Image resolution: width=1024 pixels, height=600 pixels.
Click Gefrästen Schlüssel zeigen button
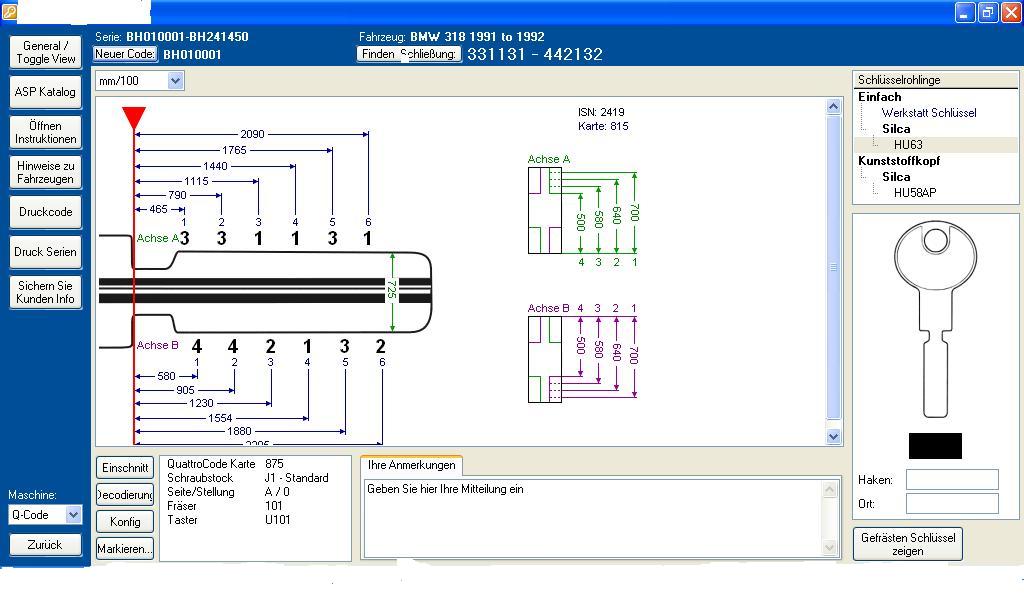point(907,544)
